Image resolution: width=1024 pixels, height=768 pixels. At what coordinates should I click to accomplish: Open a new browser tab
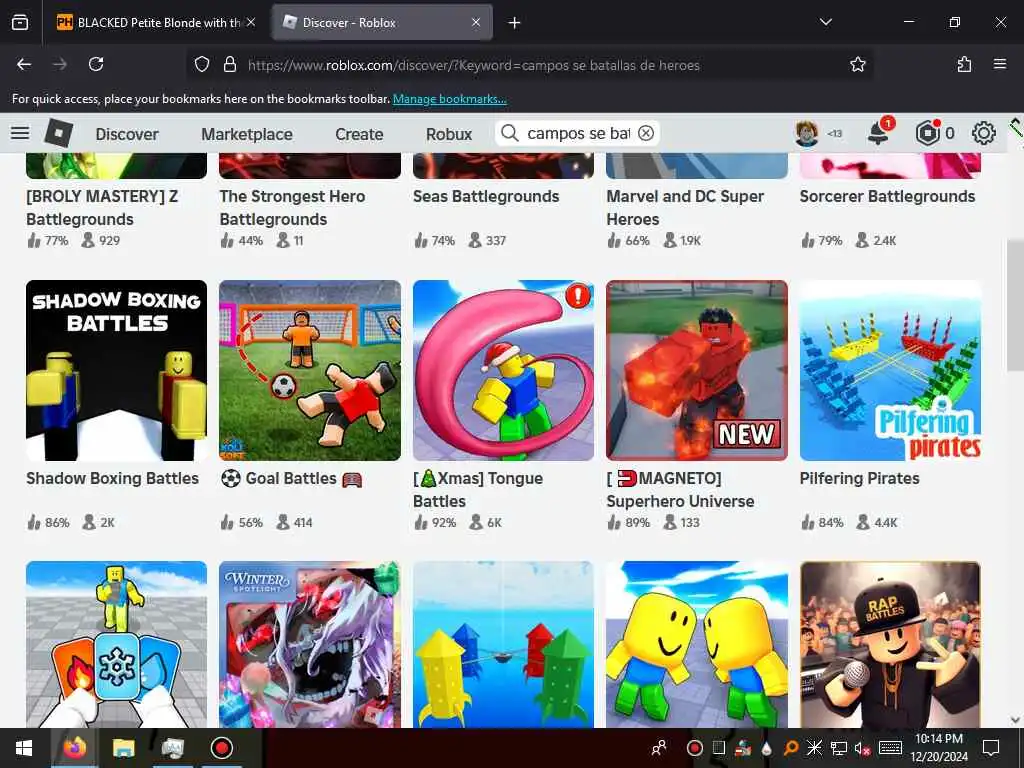[x=515, y=23]
